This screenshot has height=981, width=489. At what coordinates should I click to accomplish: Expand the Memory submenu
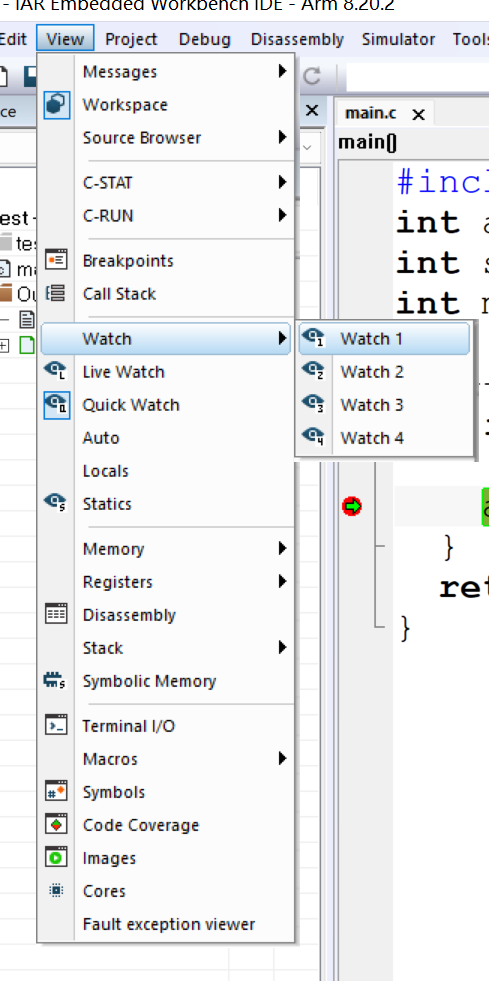point(166,549)
